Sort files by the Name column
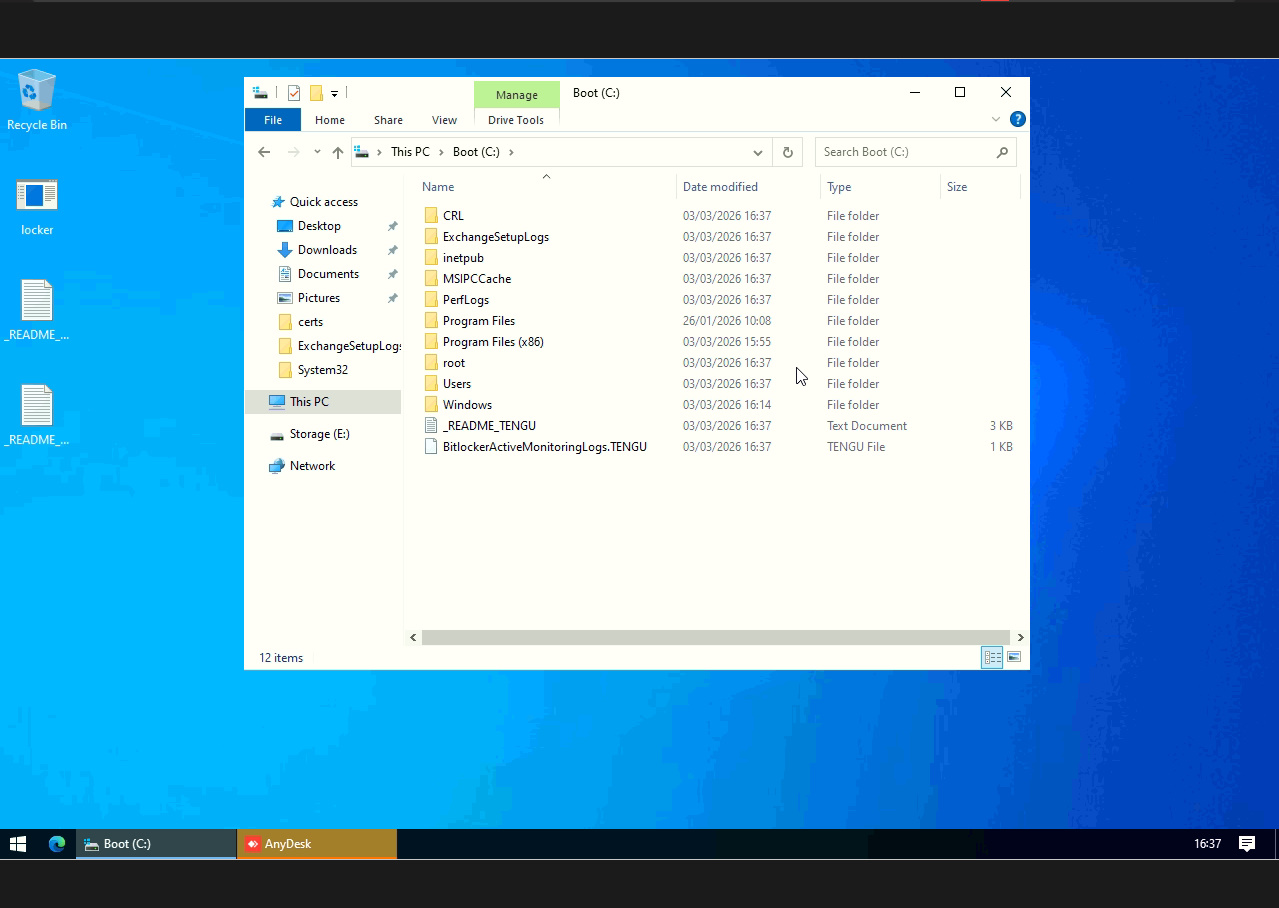Image resolution: width=1279 pixels, height=908 pixels. [x=438, y=187]
